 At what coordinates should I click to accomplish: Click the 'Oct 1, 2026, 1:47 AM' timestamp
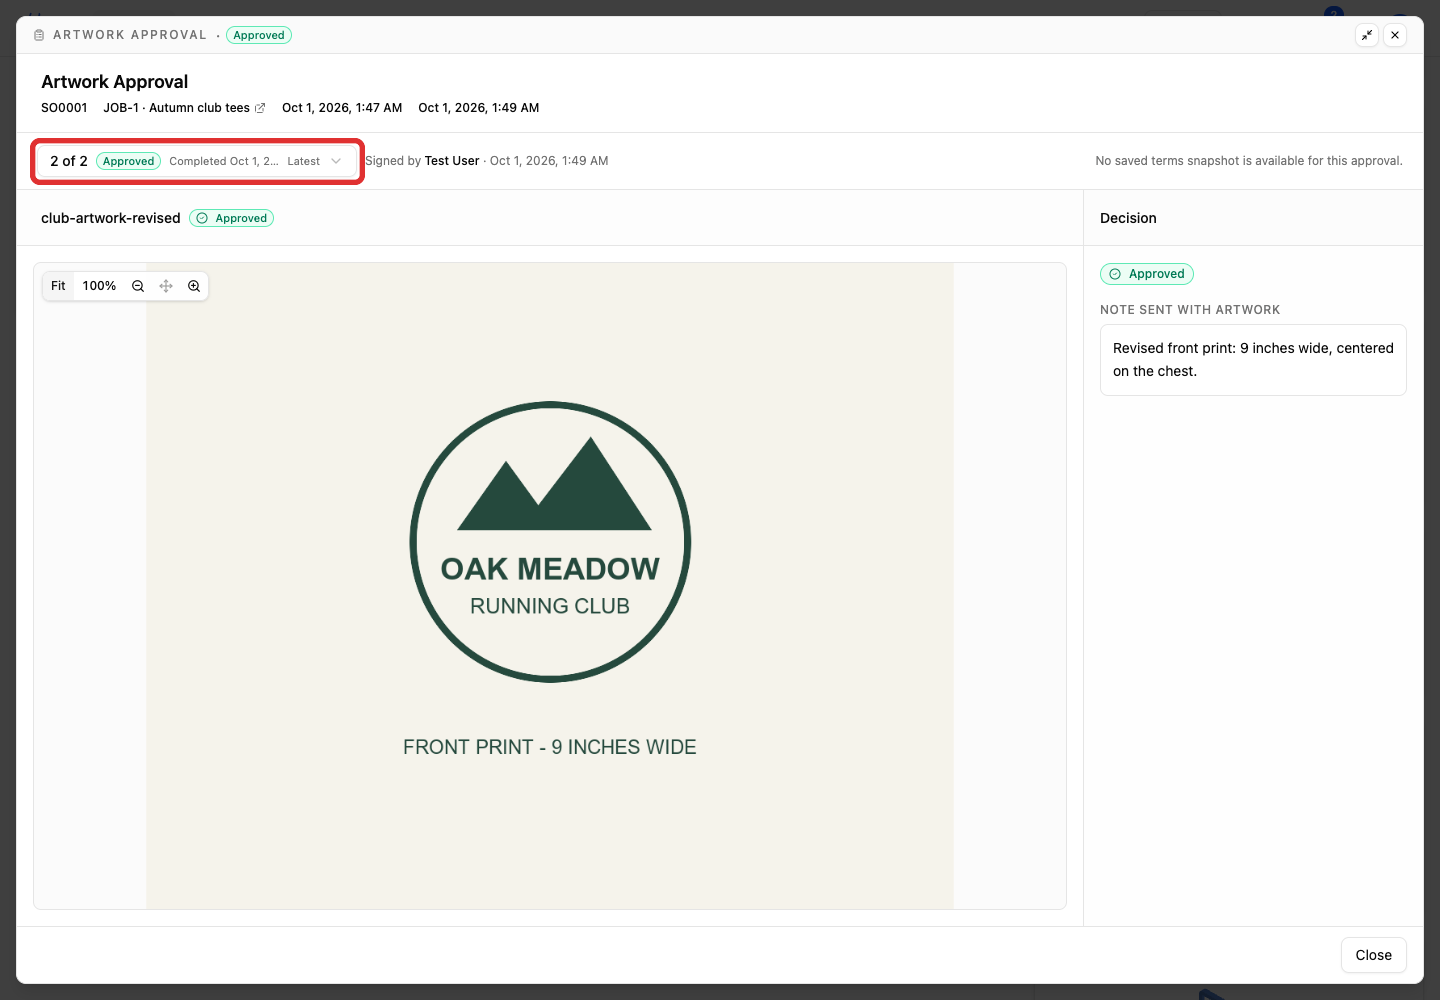[342, 108]
